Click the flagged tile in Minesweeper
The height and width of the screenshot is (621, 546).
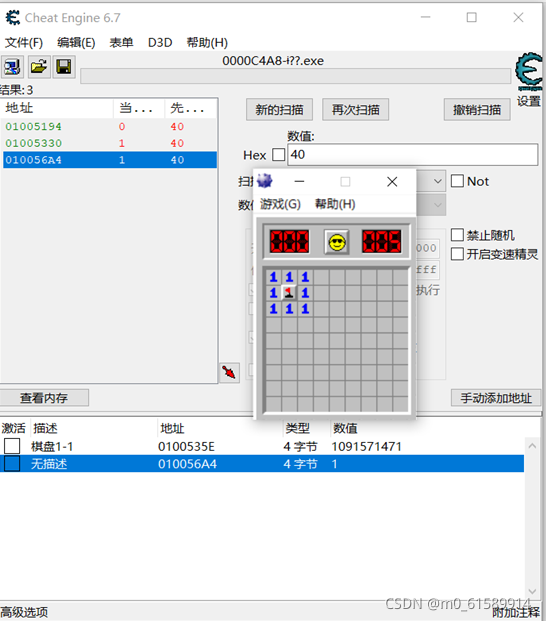(289, 293)
